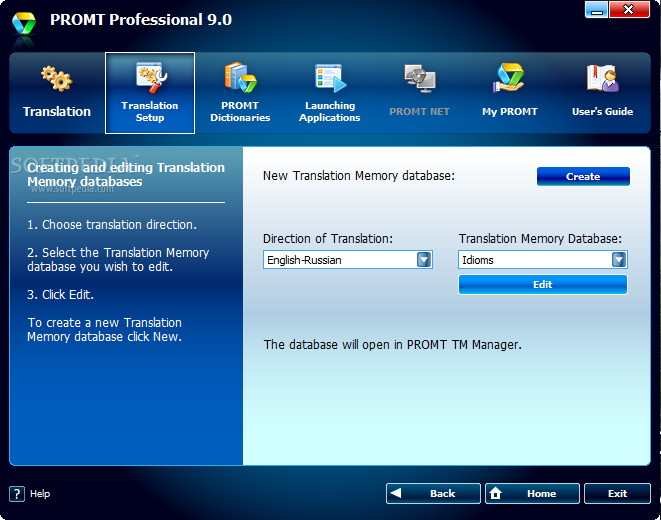Click the "Direction of Translation:" label
Image resolution: width=661 pixels, height=520 pixels.
[328, 239]
